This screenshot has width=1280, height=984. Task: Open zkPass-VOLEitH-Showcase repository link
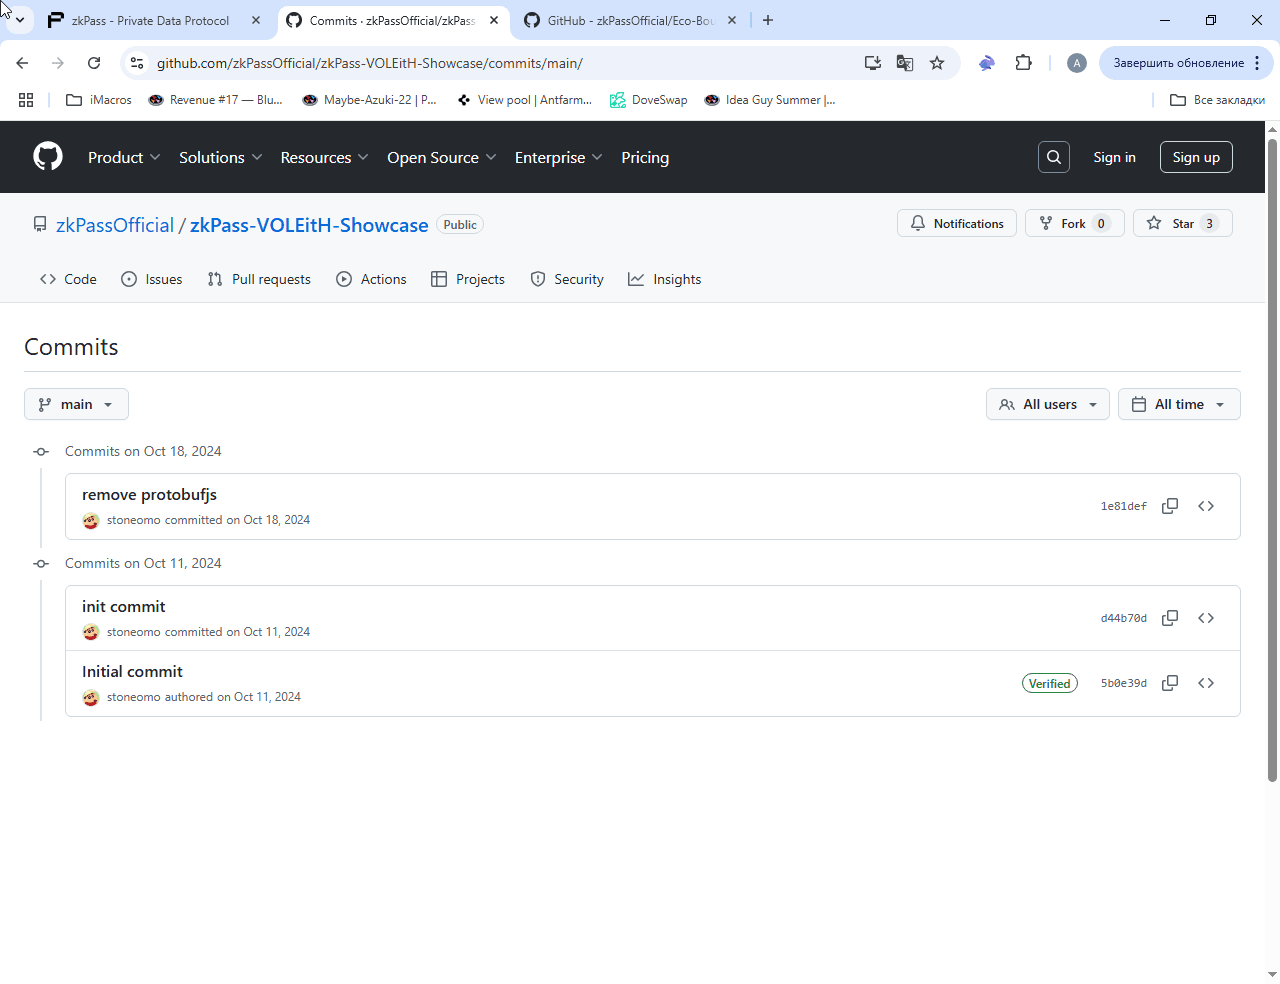(309, 225)
